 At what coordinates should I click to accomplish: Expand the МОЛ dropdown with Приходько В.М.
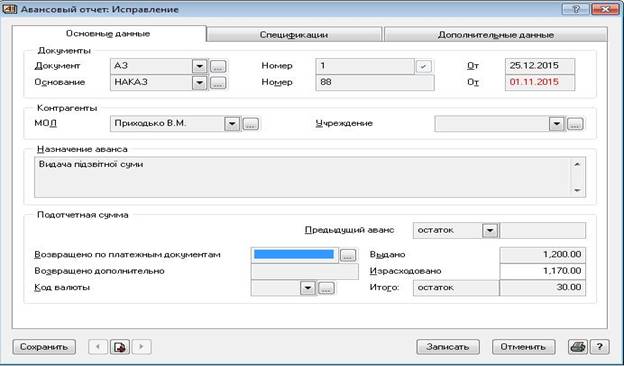coord(232,124)
